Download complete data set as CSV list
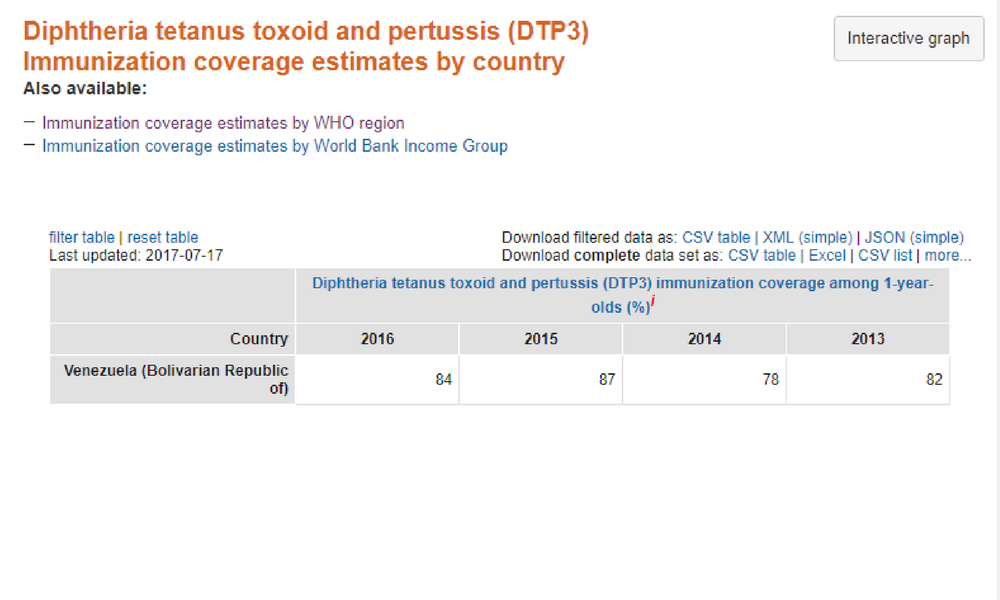Viewport: 1000px width, 600px height. (x=885, y=255)
